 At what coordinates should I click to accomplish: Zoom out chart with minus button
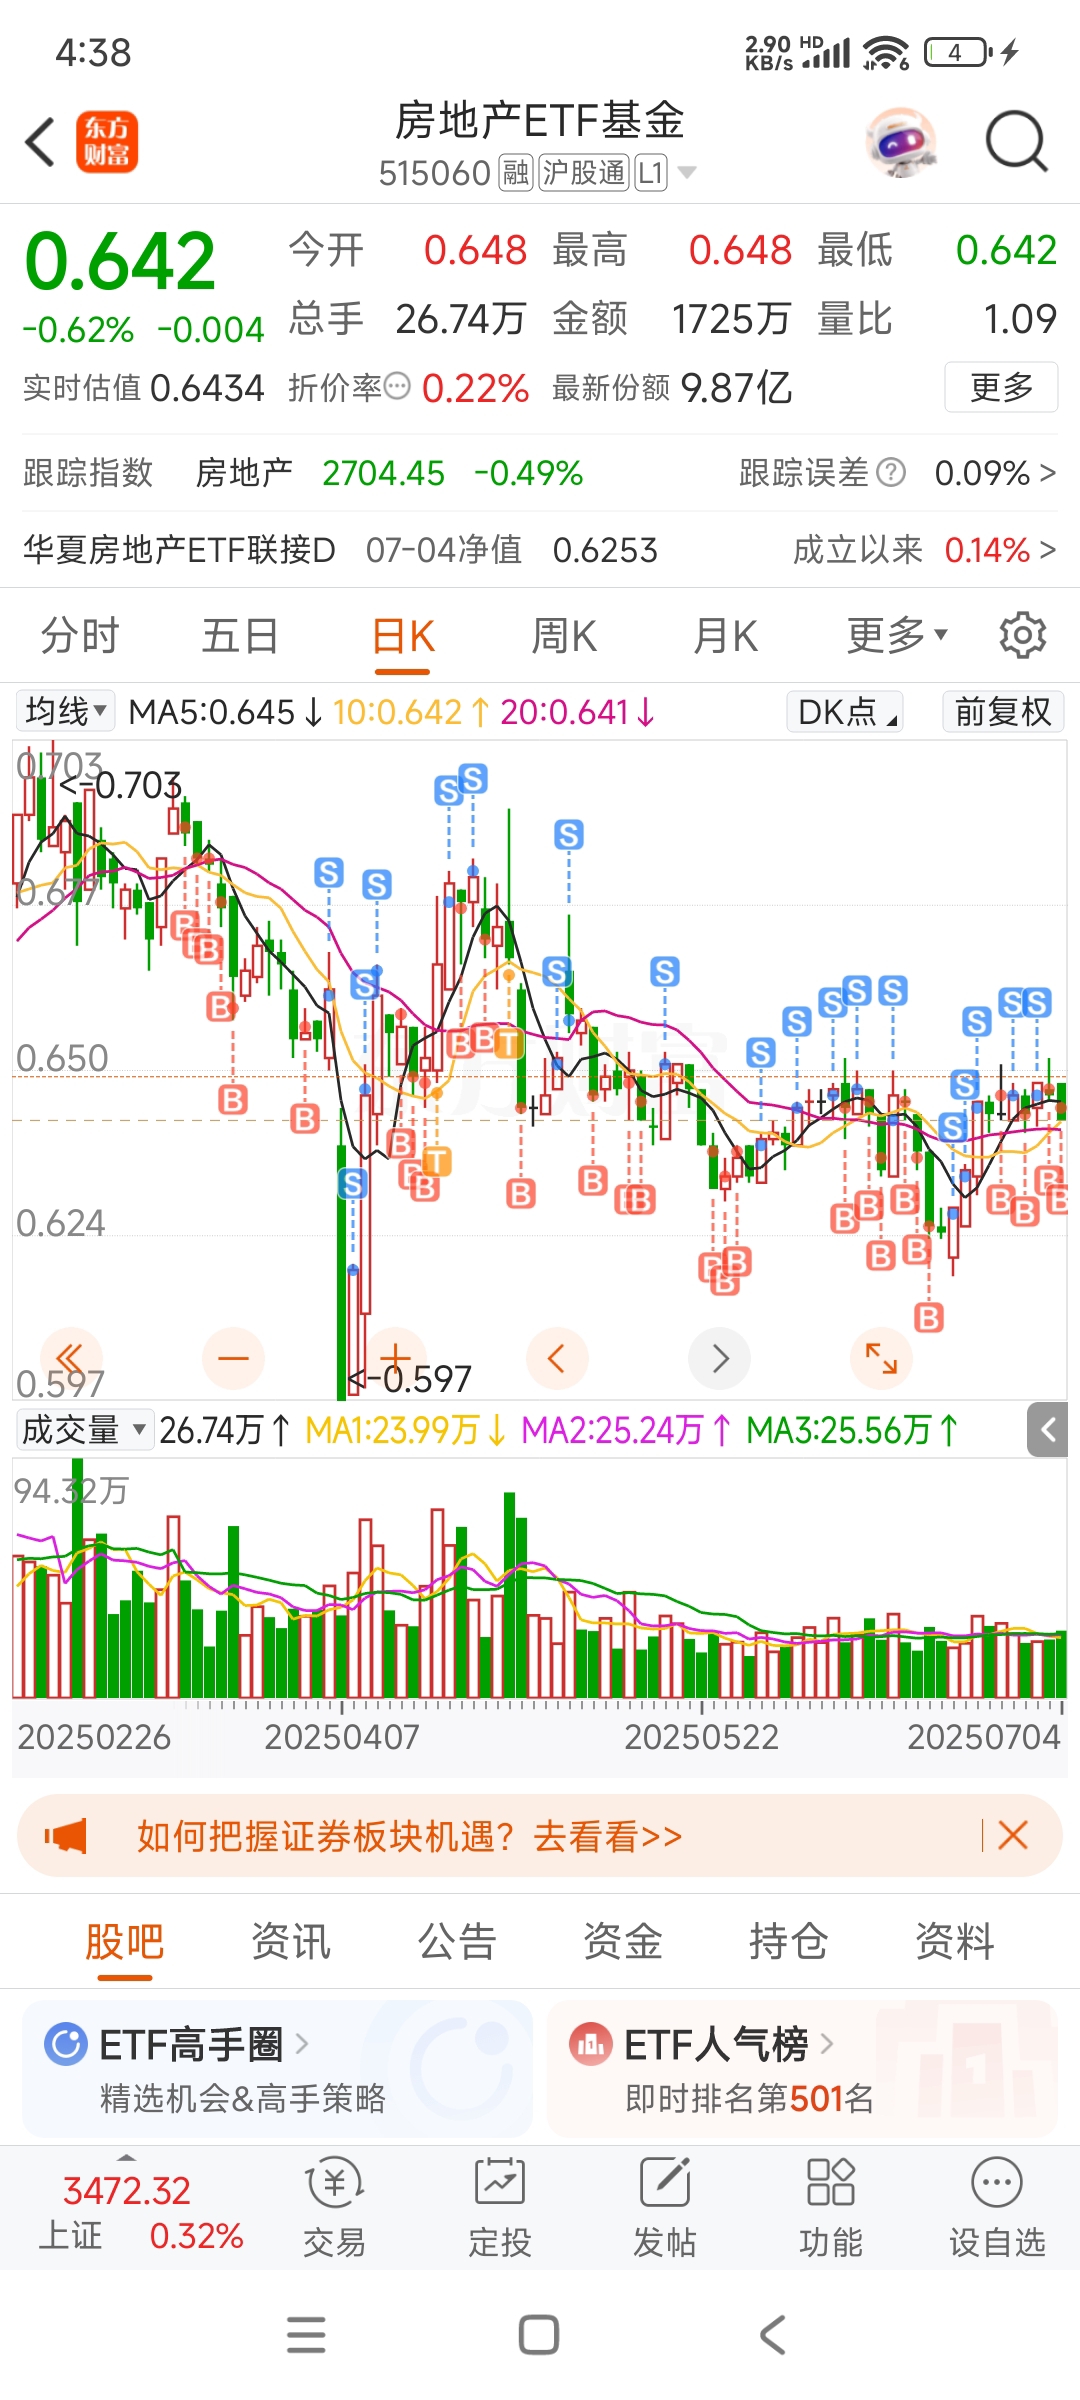233,1358
